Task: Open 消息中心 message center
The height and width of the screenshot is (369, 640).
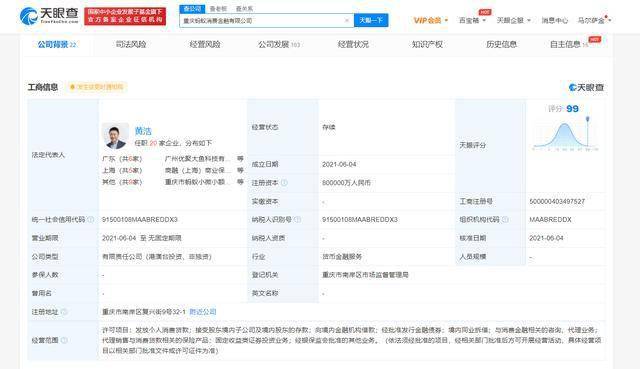Action: pos(554,20)
